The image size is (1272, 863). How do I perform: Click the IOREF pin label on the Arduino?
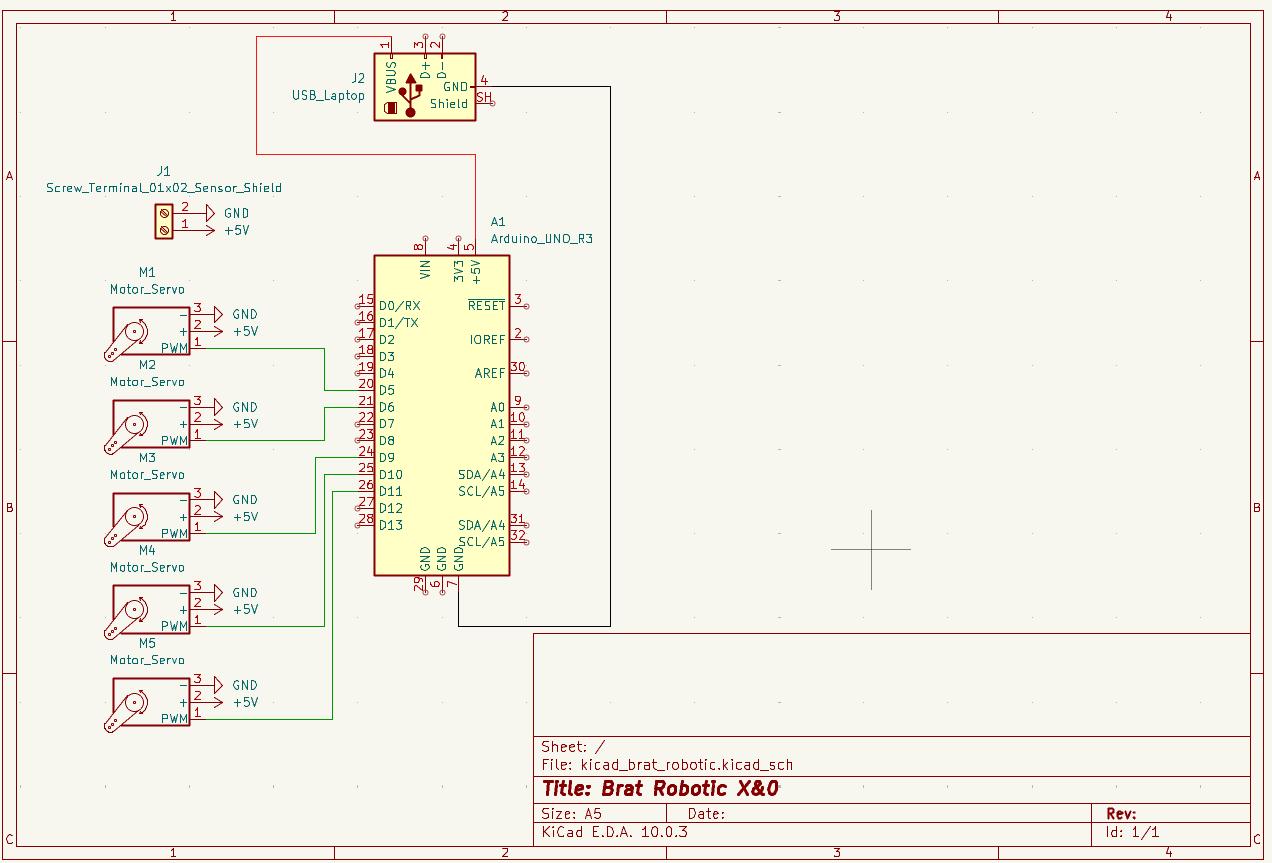point(488,339)
